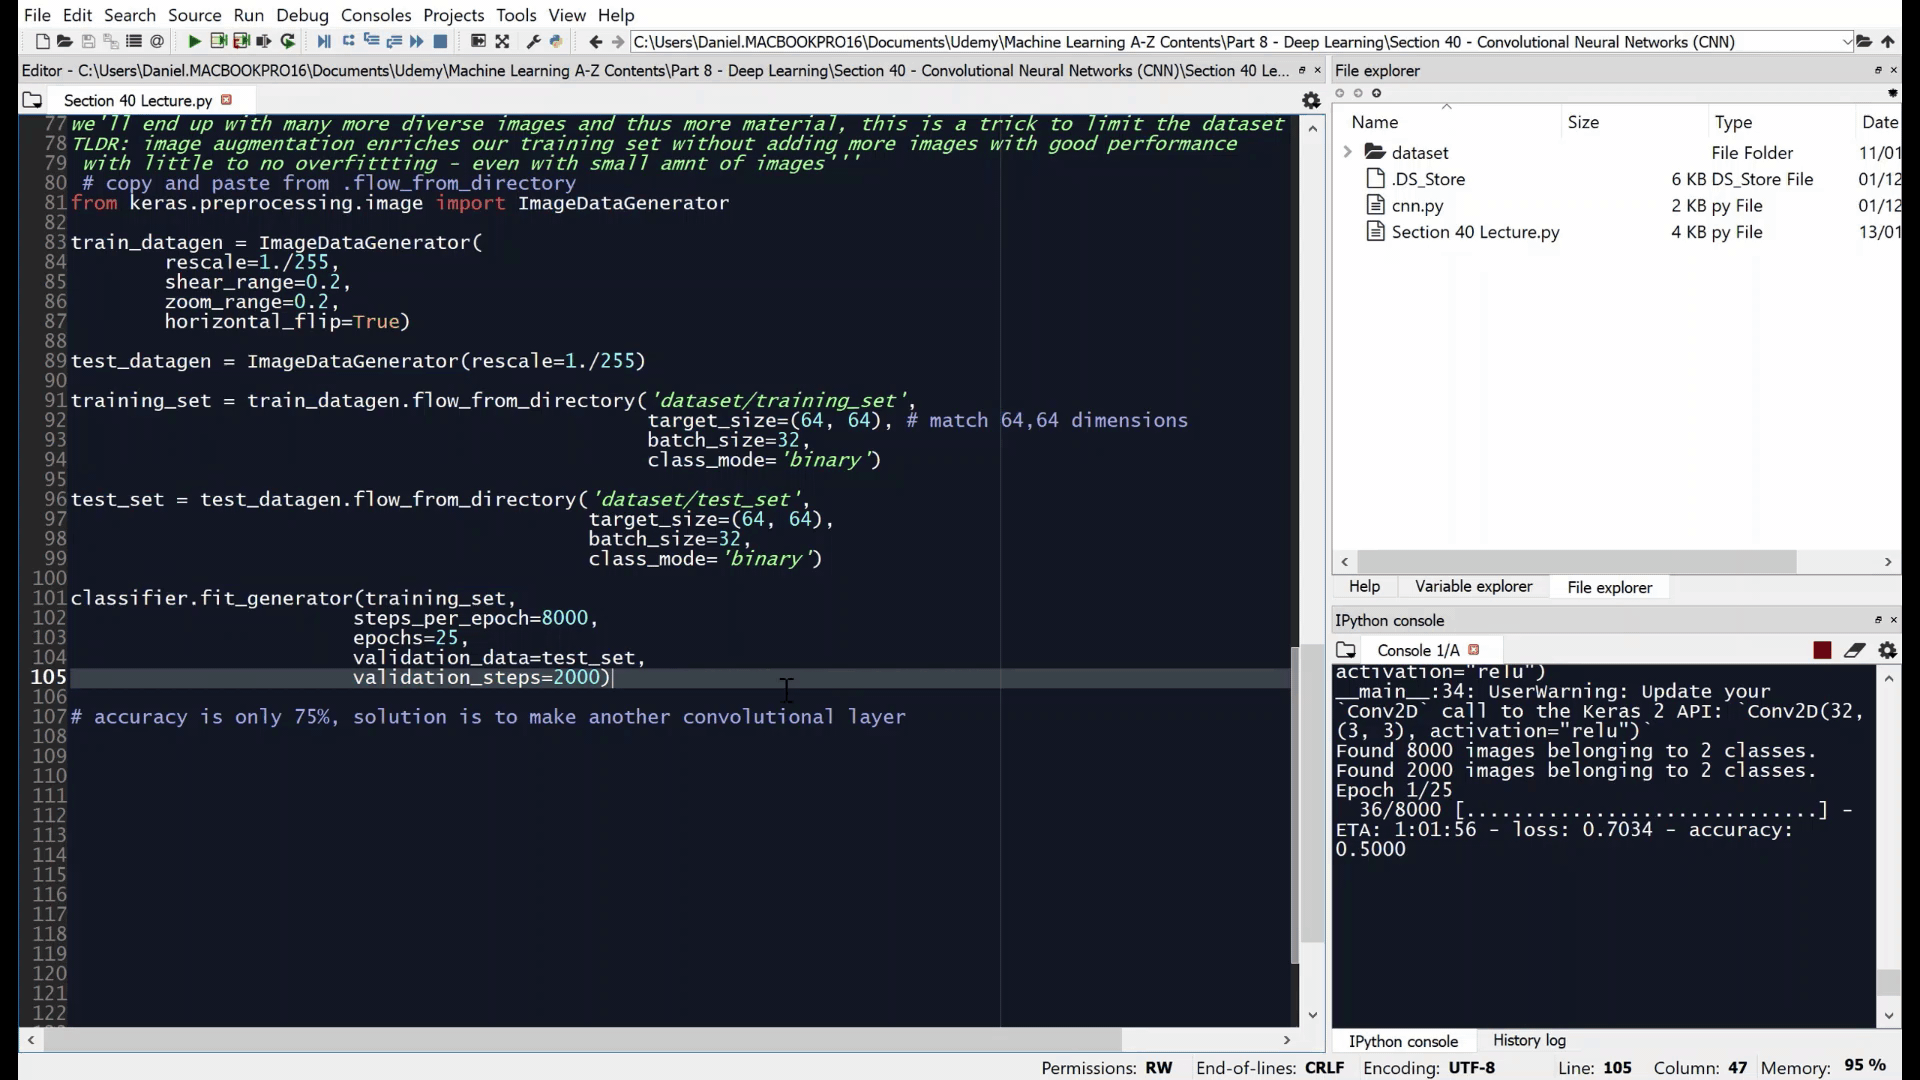Screen dimensions: 1920x1080
Task: Debug: step into function icon
Action: click(371, 42)
